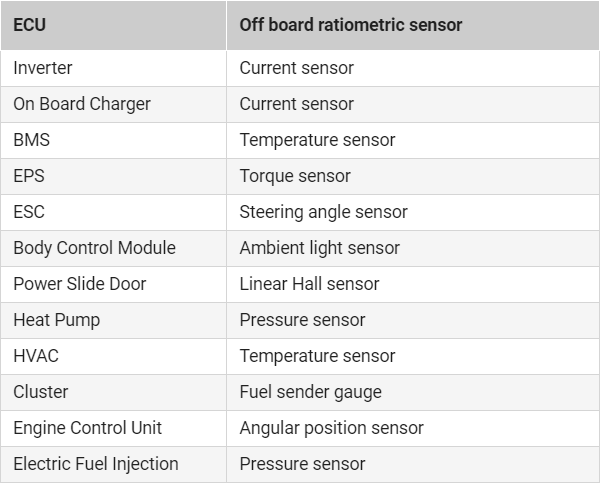The image size is (601, 483).
Task: Click the Linear Hall sensor cell
Action: pyautogui.click(x=309, y=284)
